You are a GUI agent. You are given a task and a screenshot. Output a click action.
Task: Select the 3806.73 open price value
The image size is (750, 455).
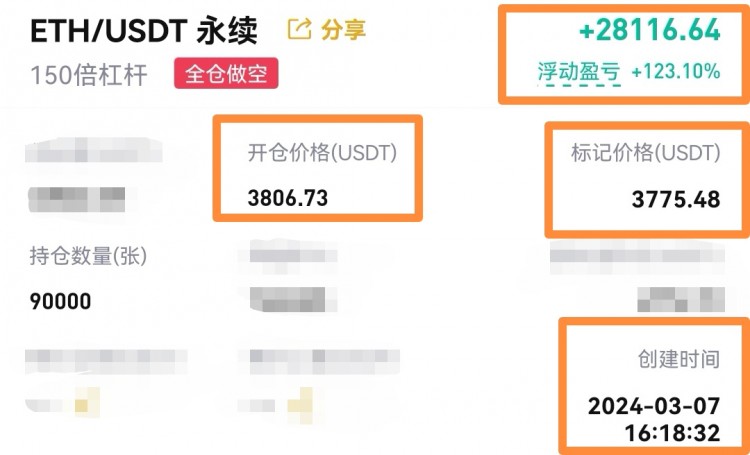click(x=288, y=198)
